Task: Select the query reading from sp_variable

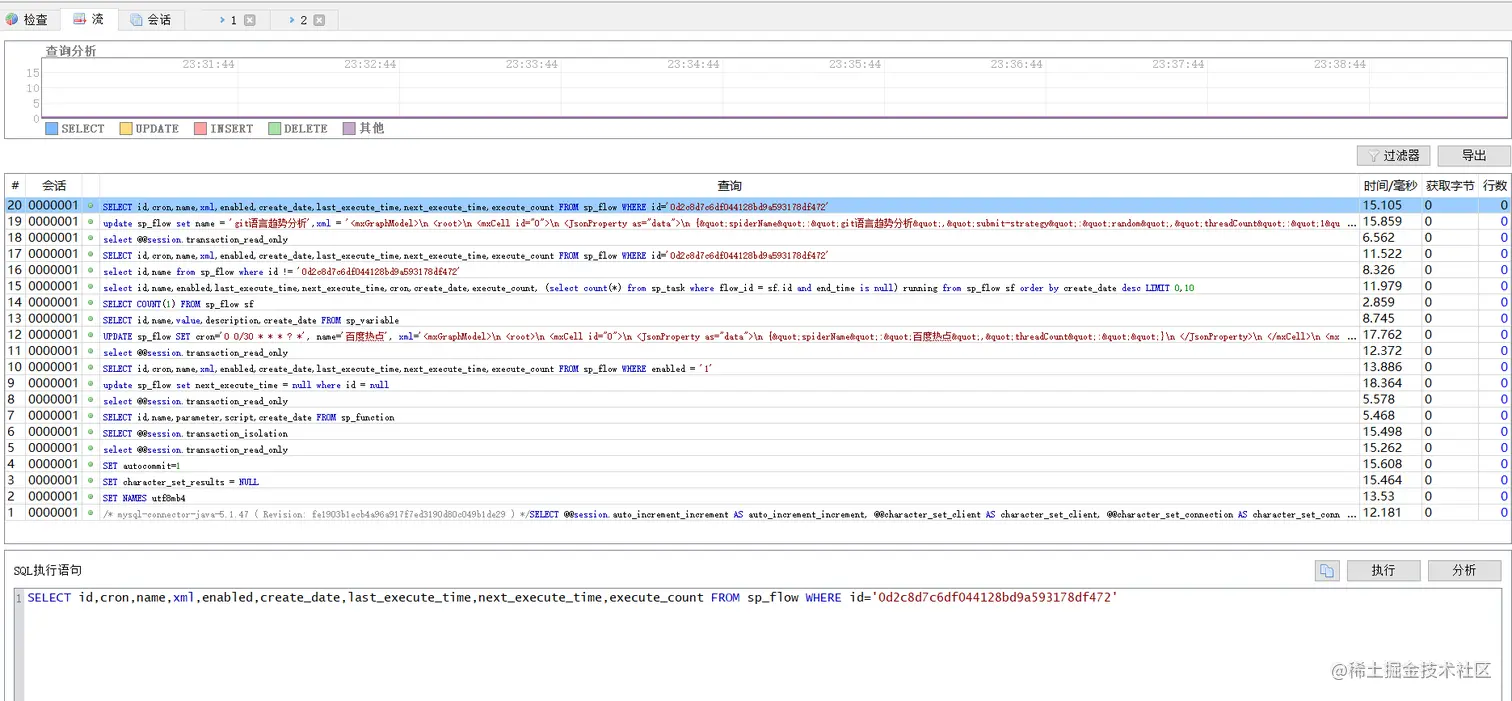Action: [x=251, y=319]
